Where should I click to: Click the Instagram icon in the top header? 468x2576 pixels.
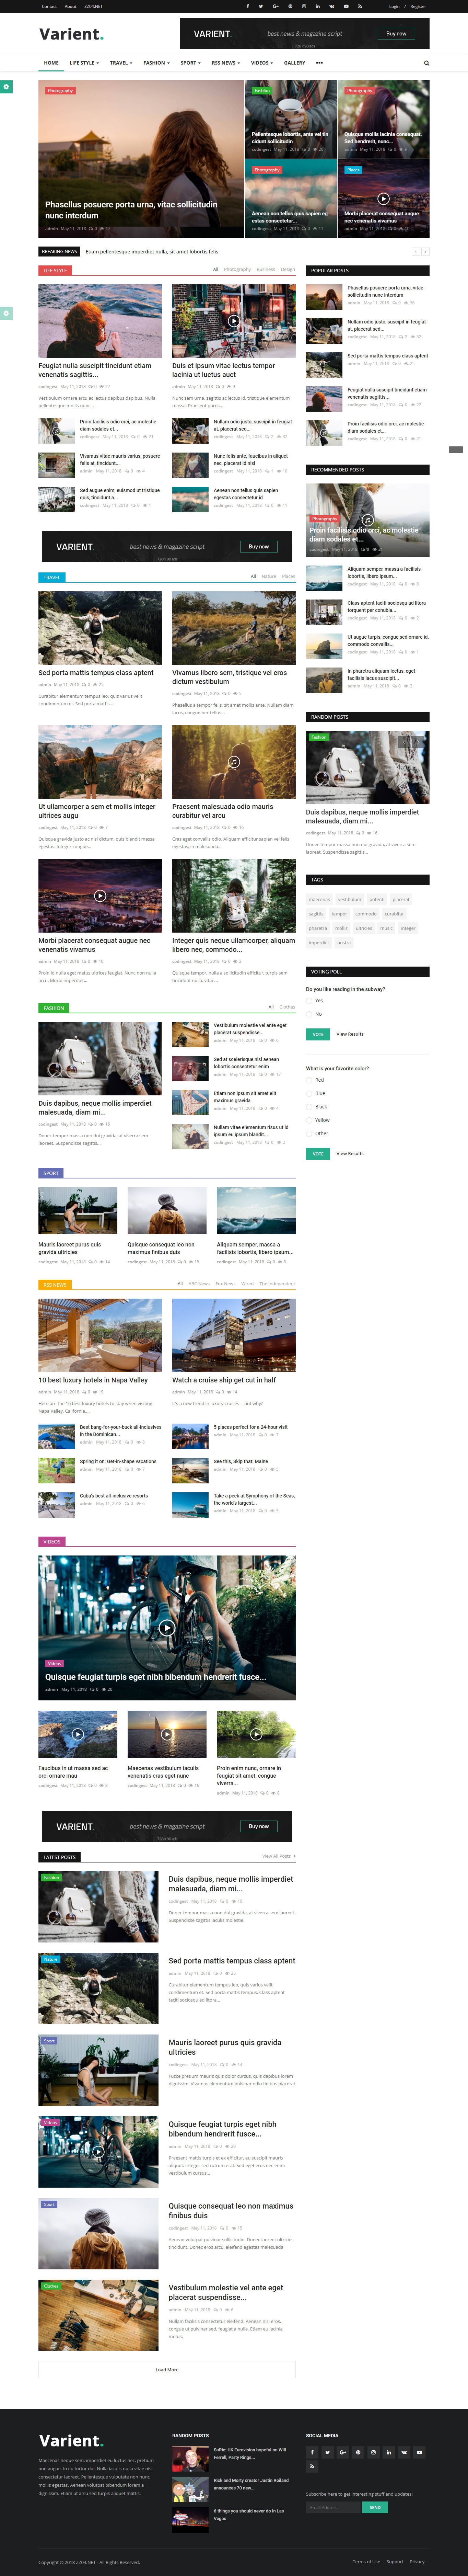point(304,6)
